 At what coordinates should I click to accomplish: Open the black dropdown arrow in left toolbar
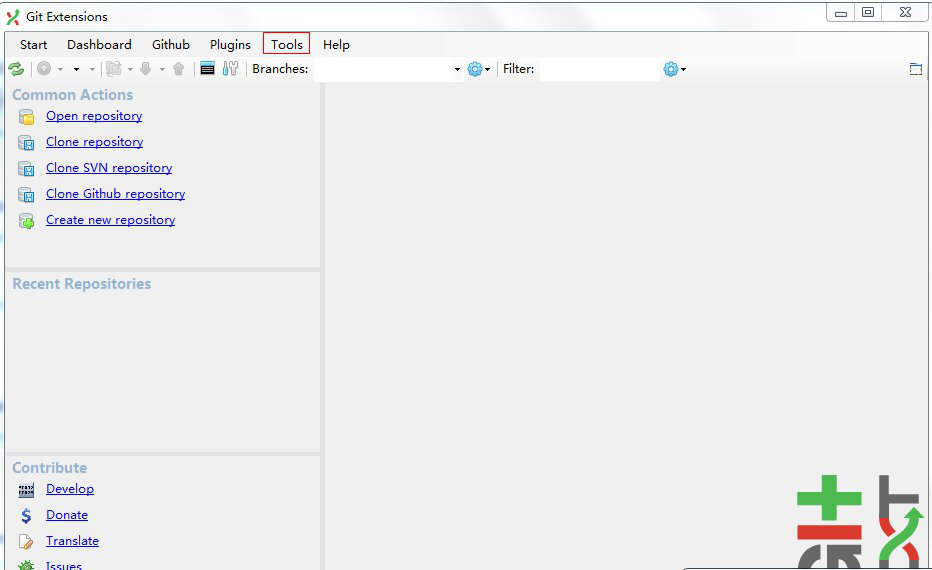(76, 70)
